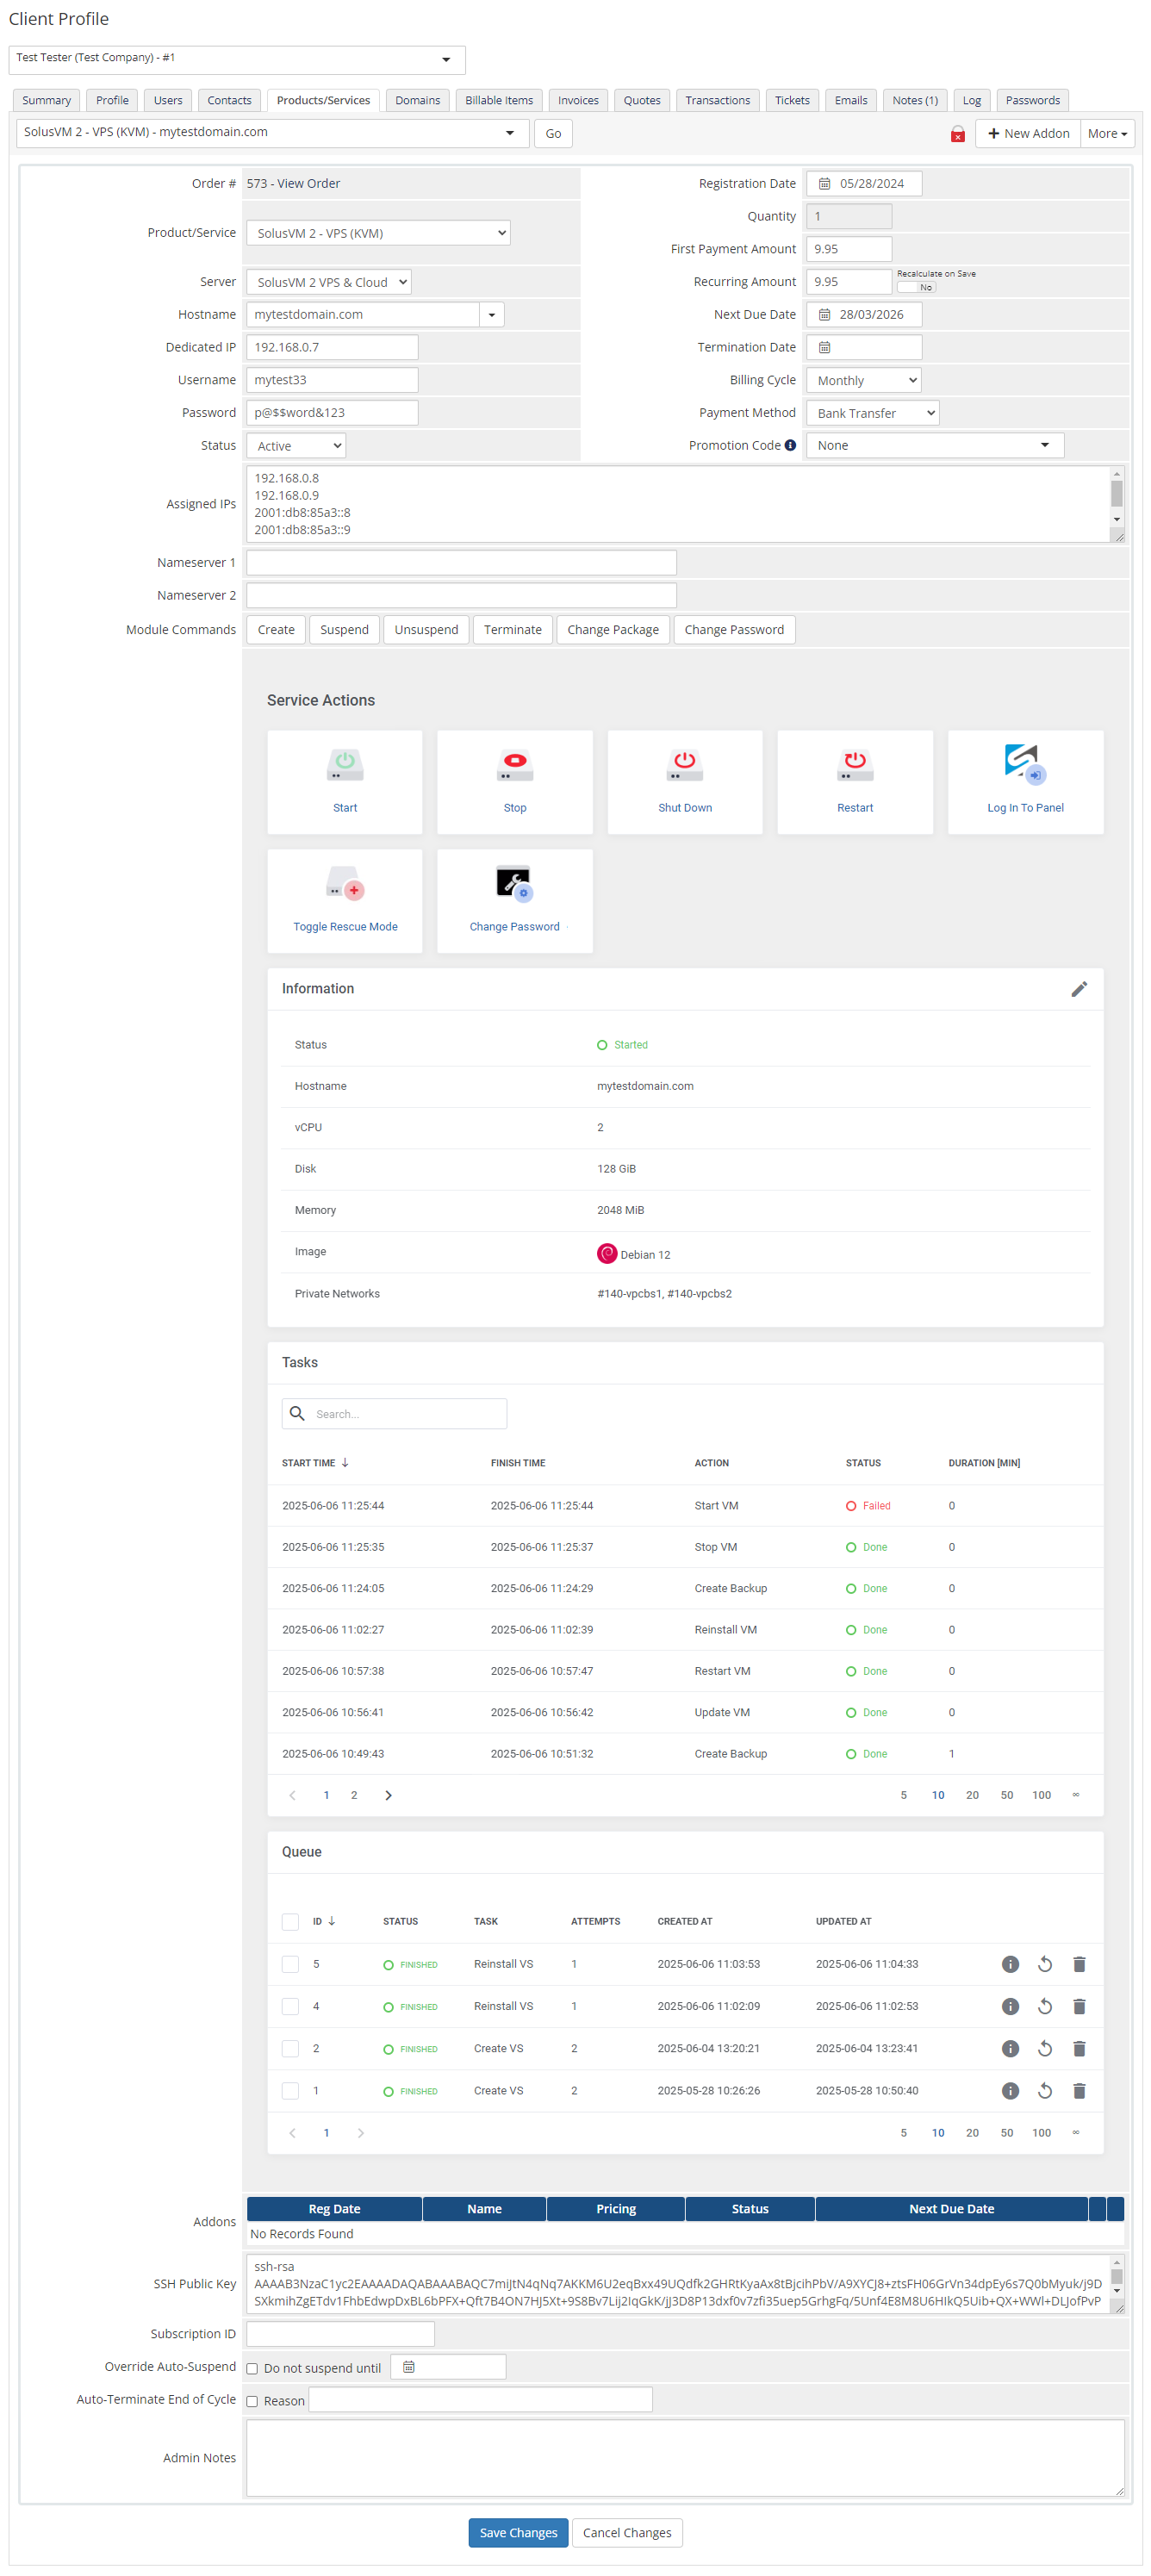Open the Termination Date calendar icon

tap(824, 347)
